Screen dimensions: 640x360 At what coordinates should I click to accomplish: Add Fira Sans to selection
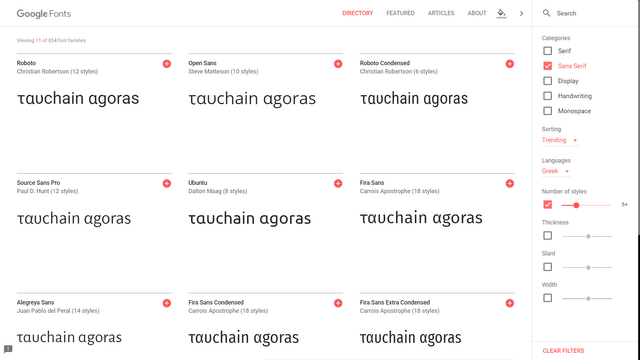[x=509, y=183]
